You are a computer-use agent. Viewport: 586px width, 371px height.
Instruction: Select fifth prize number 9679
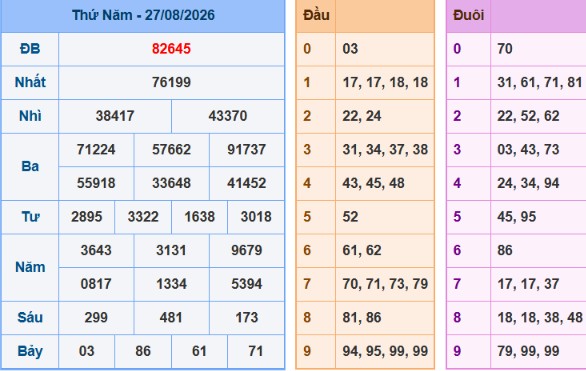(247, 250)
